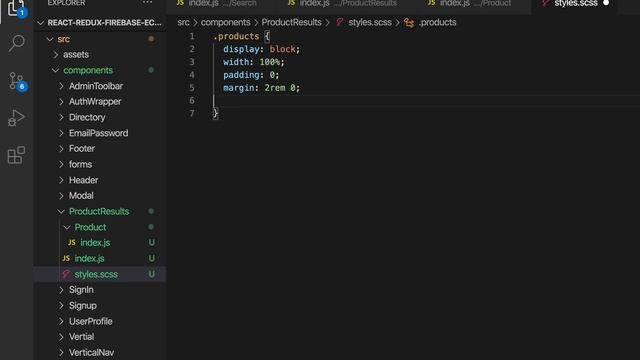640x360 pixels.
Task: Click the closing brace on line 7
Action: tap(216, 113)
